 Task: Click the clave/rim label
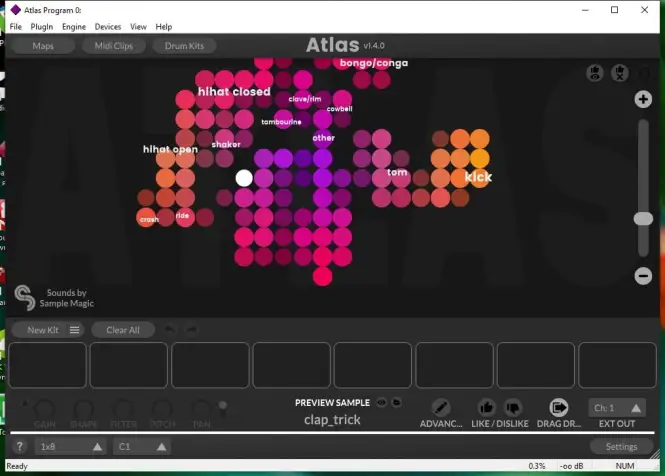pyautogui.click(x=305, y=99)
